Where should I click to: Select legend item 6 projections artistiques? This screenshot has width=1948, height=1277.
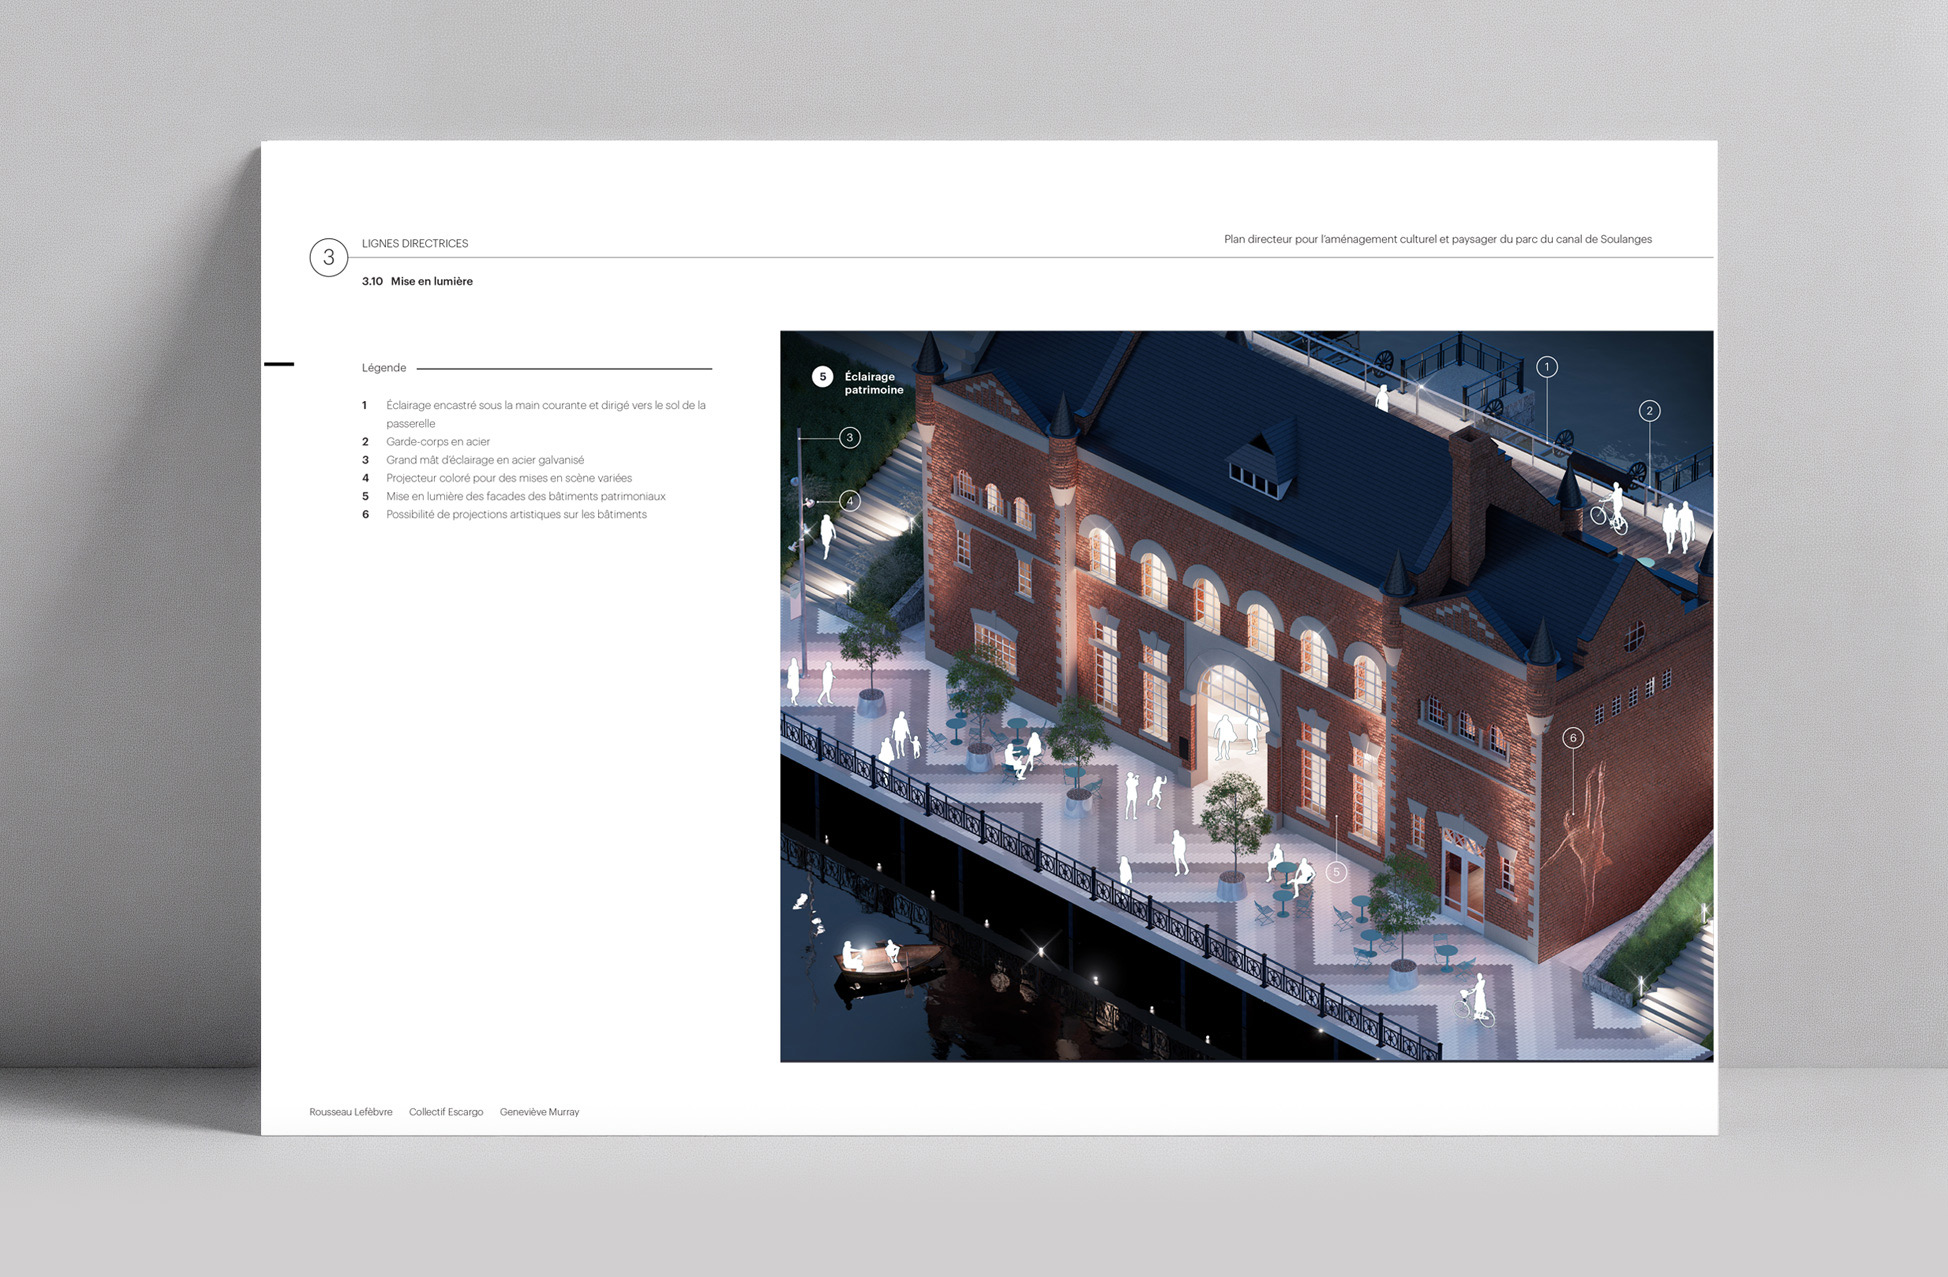(x=516, y=515)
